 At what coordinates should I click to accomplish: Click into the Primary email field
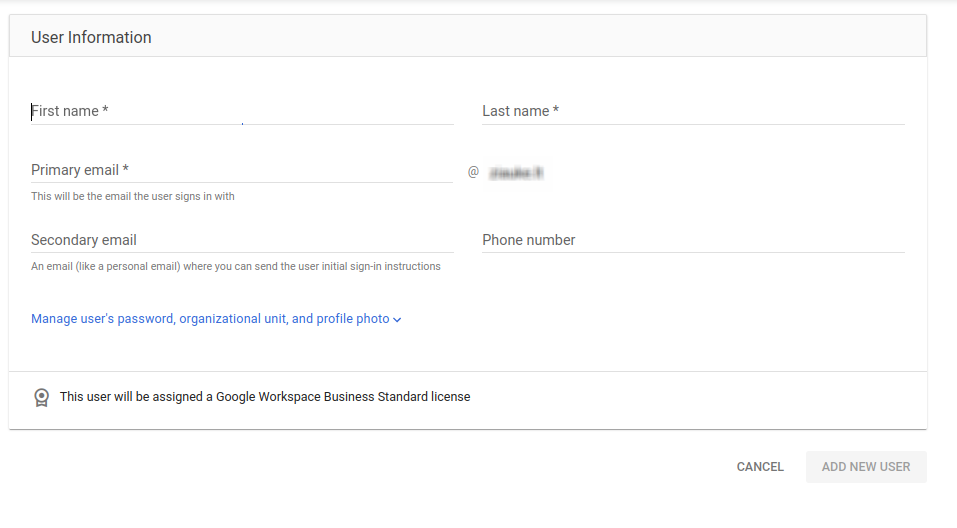[242, 170]
